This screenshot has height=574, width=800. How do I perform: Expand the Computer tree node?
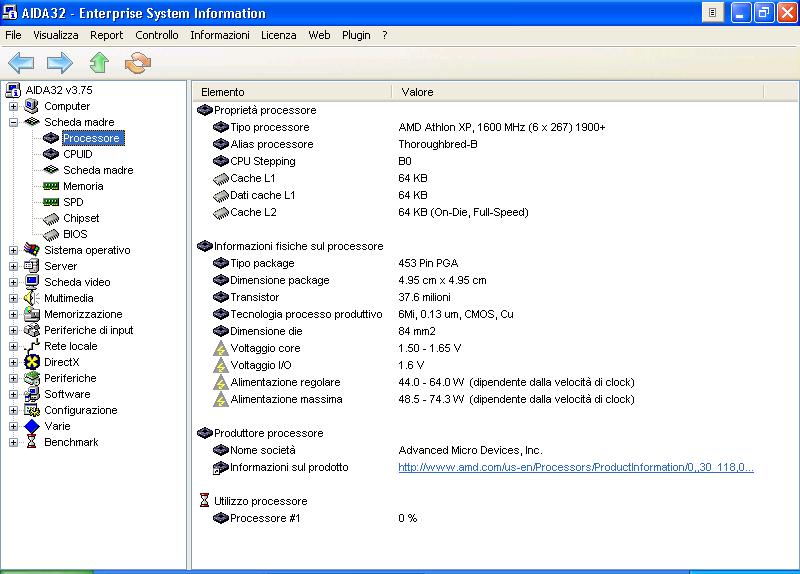click(13, 106)
